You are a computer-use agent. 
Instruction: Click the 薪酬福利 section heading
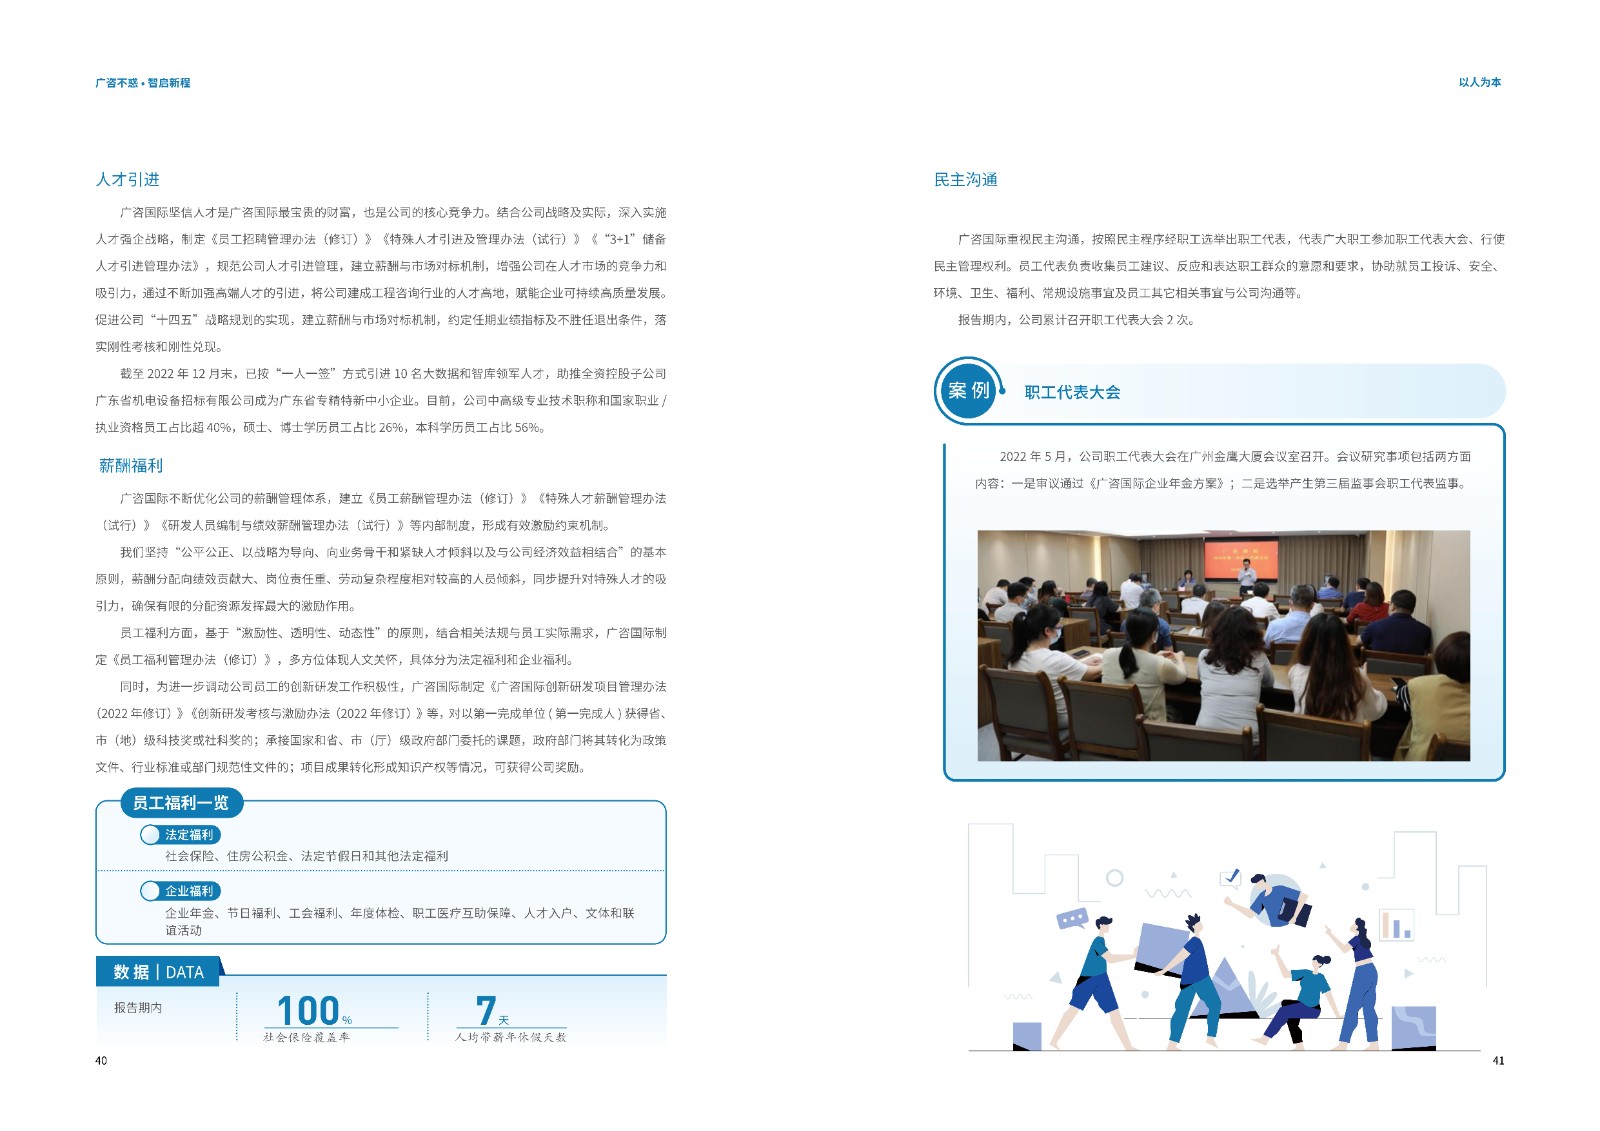coord(131,466)
